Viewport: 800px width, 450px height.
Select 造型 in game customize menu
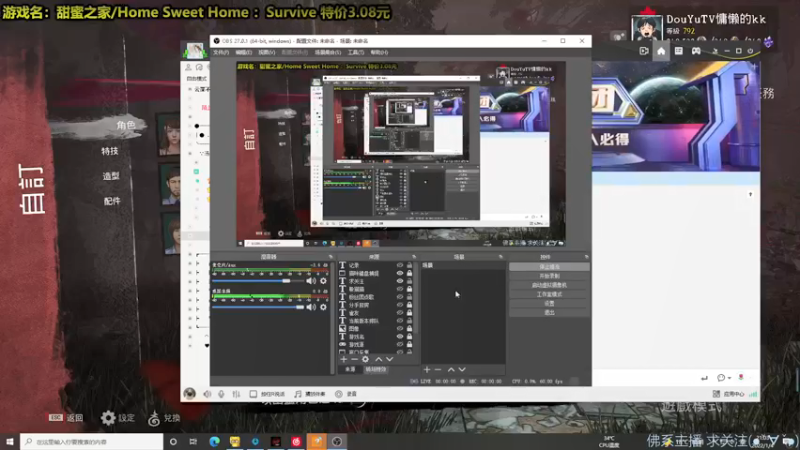click(x=111, y=176)
